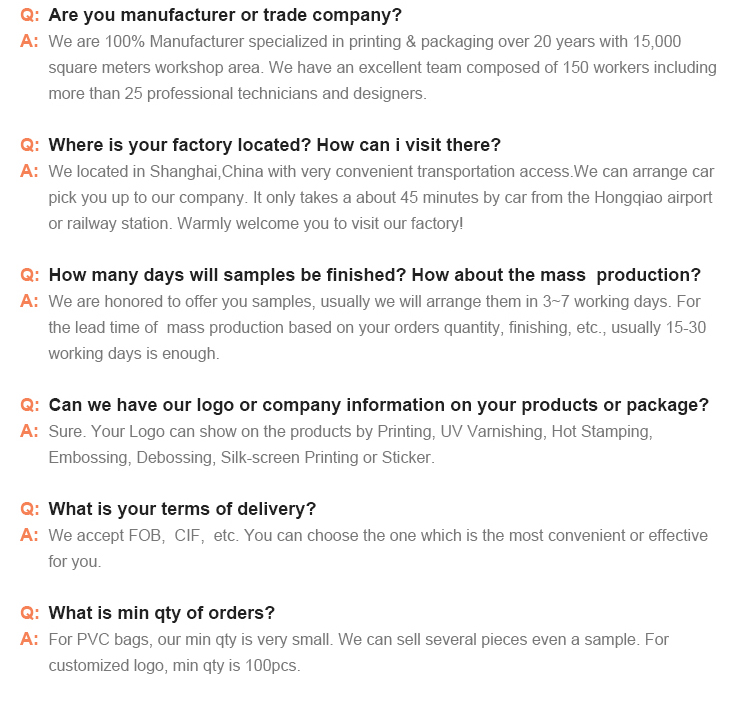
Task: Select "What is your terms of delivery?" question
Action: (x=182, y=509)
